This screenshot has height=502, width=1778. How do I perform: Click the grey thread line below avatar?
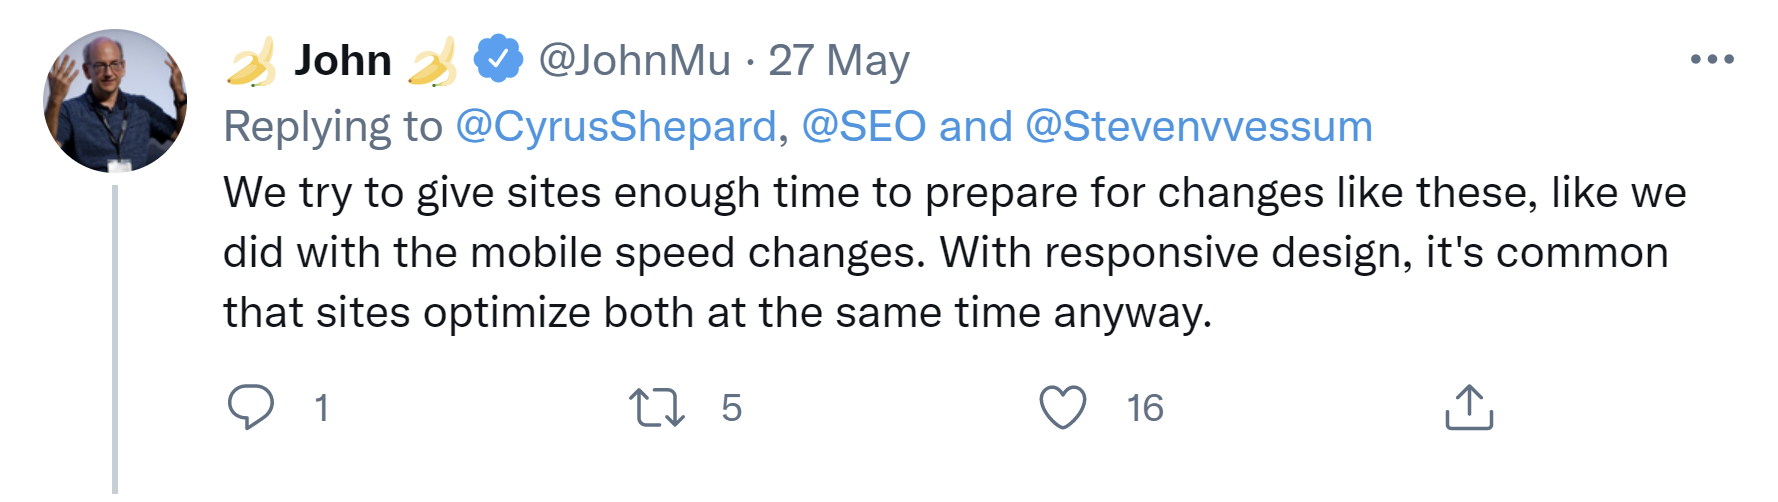(115, 340)
